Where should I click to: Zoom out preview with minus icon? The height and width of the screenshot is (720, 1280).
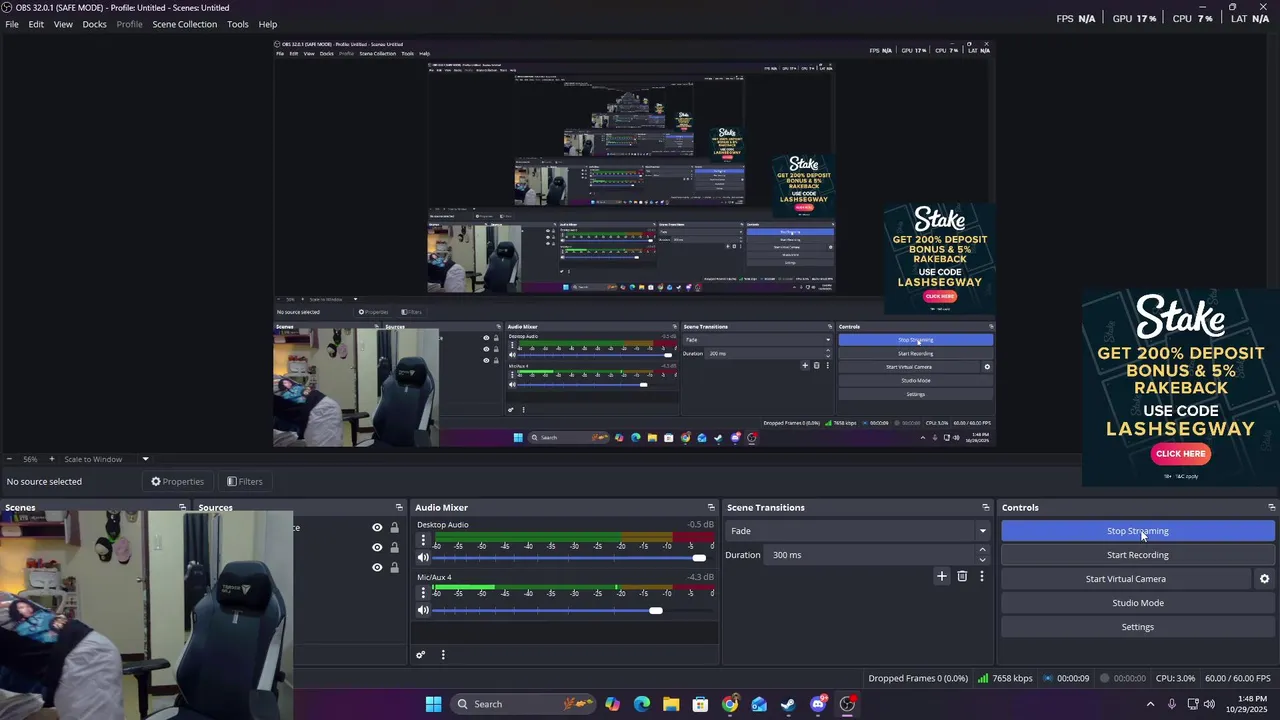tap(8, 459)
